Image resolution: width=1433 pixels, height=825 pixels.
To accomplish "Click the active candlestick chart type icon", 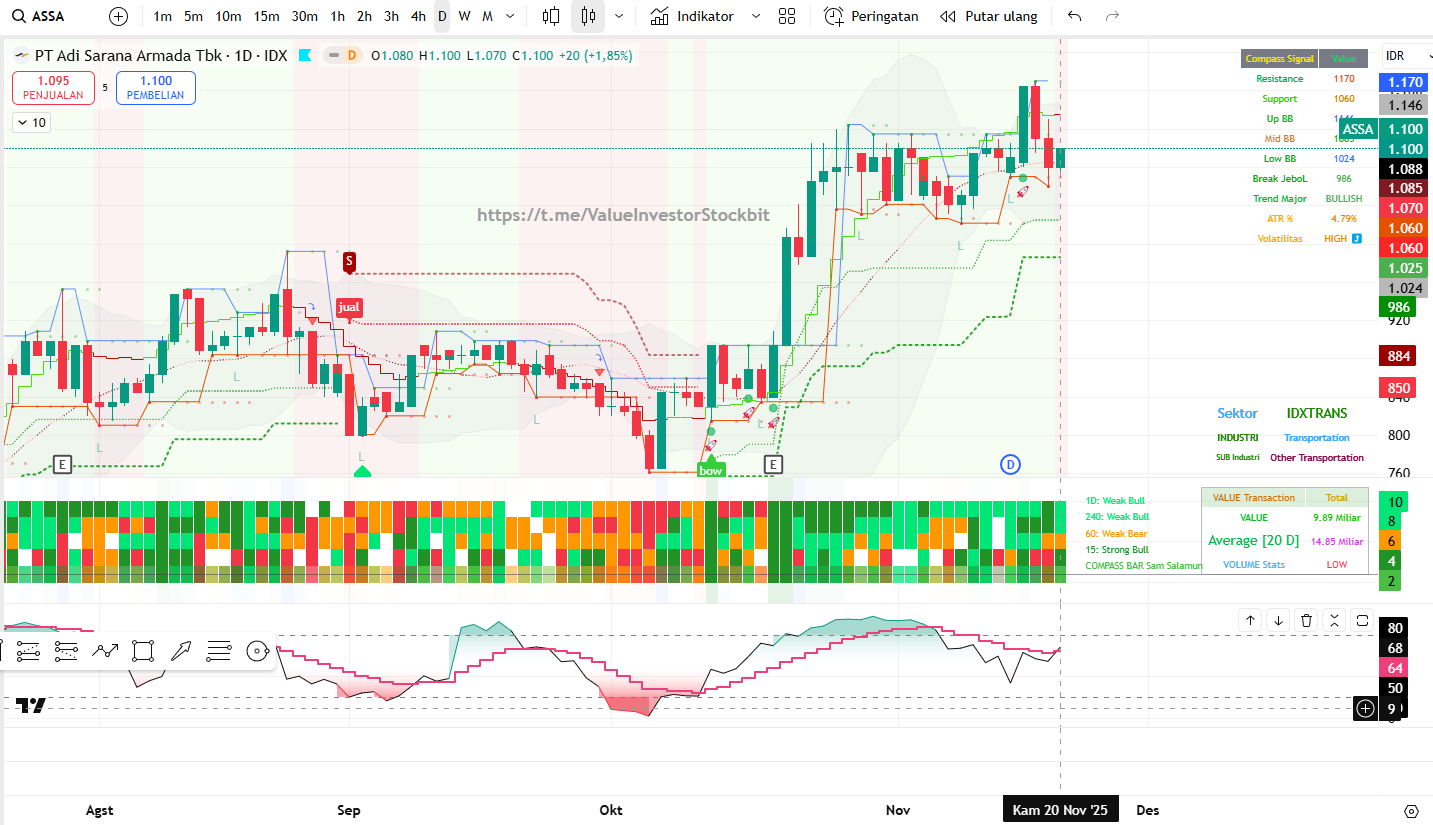I will (x=588, y=16).
